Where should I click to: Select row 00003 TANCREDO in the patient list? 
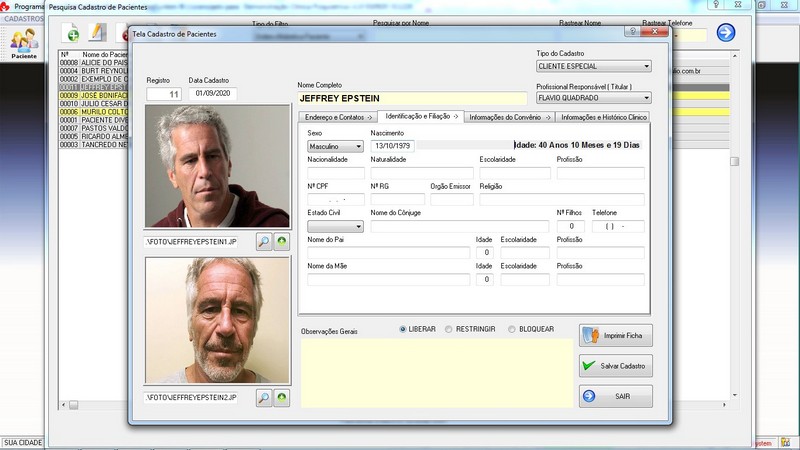(93, 145)
